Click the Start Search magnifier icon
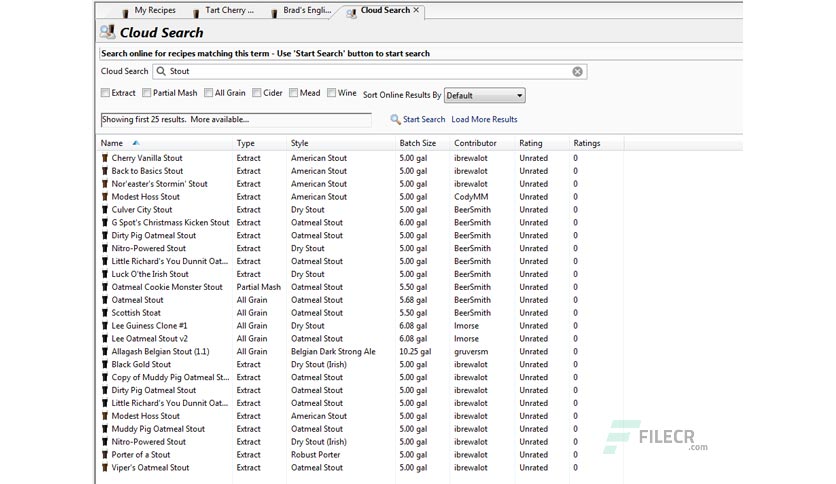This screenshot has width=836, height=484. point(395,119)
